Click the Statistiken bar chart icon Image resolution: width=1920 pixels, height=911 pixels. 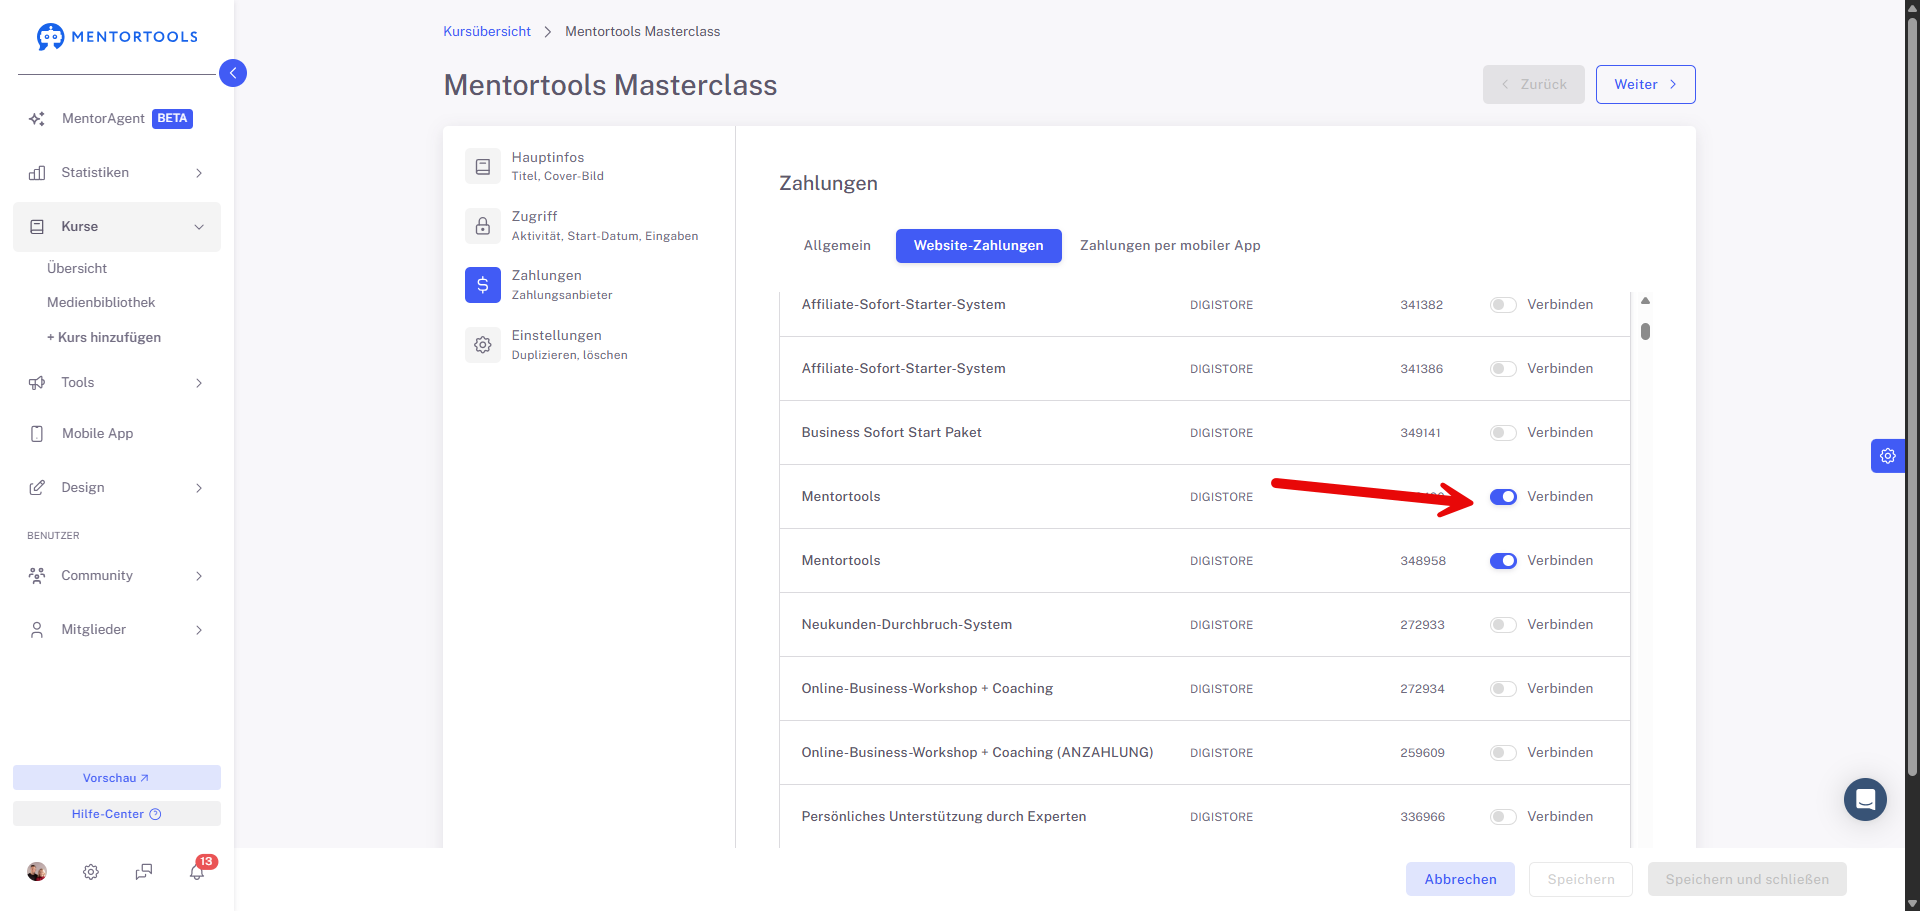(37, 173)
